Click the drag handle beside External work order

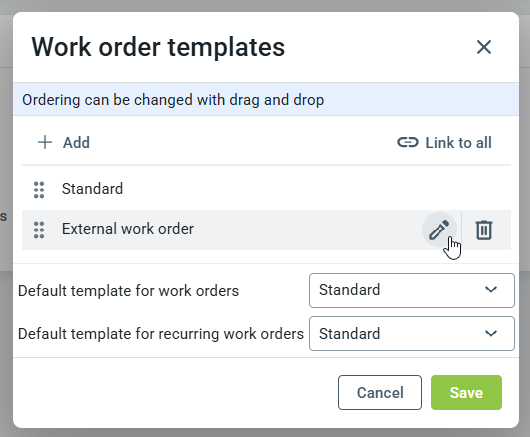tap(39, 230)
